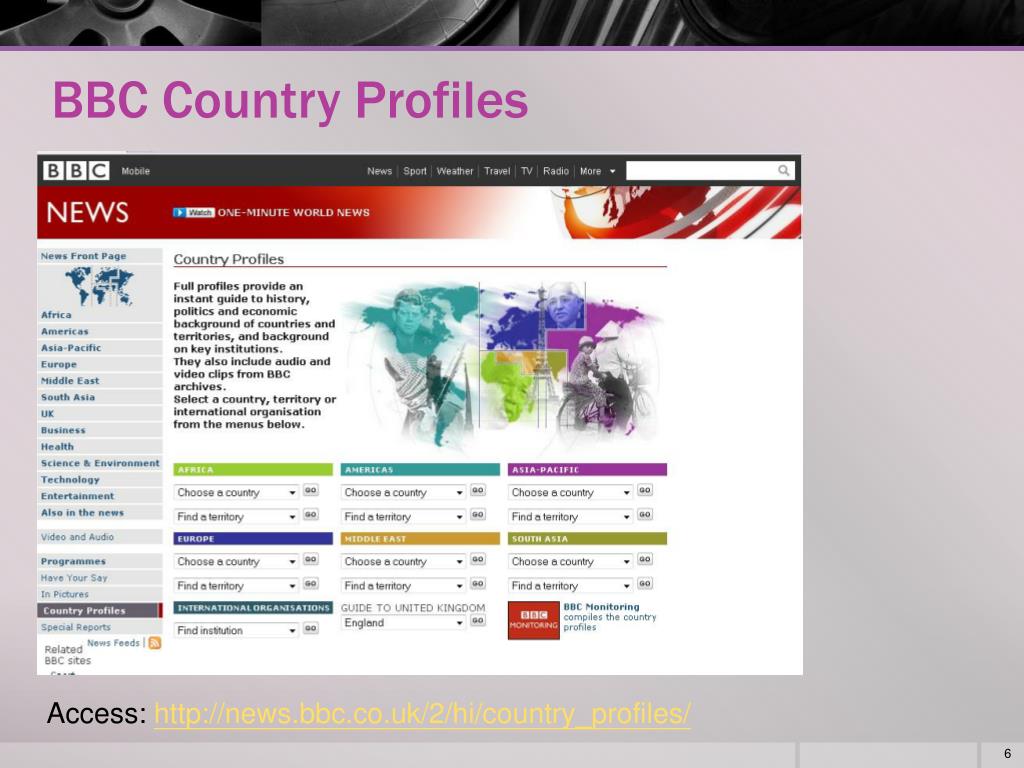Viewport: 1024px width, 768px height.
Task: Click the News Feeds RSS icon
Action: (155, 643)
